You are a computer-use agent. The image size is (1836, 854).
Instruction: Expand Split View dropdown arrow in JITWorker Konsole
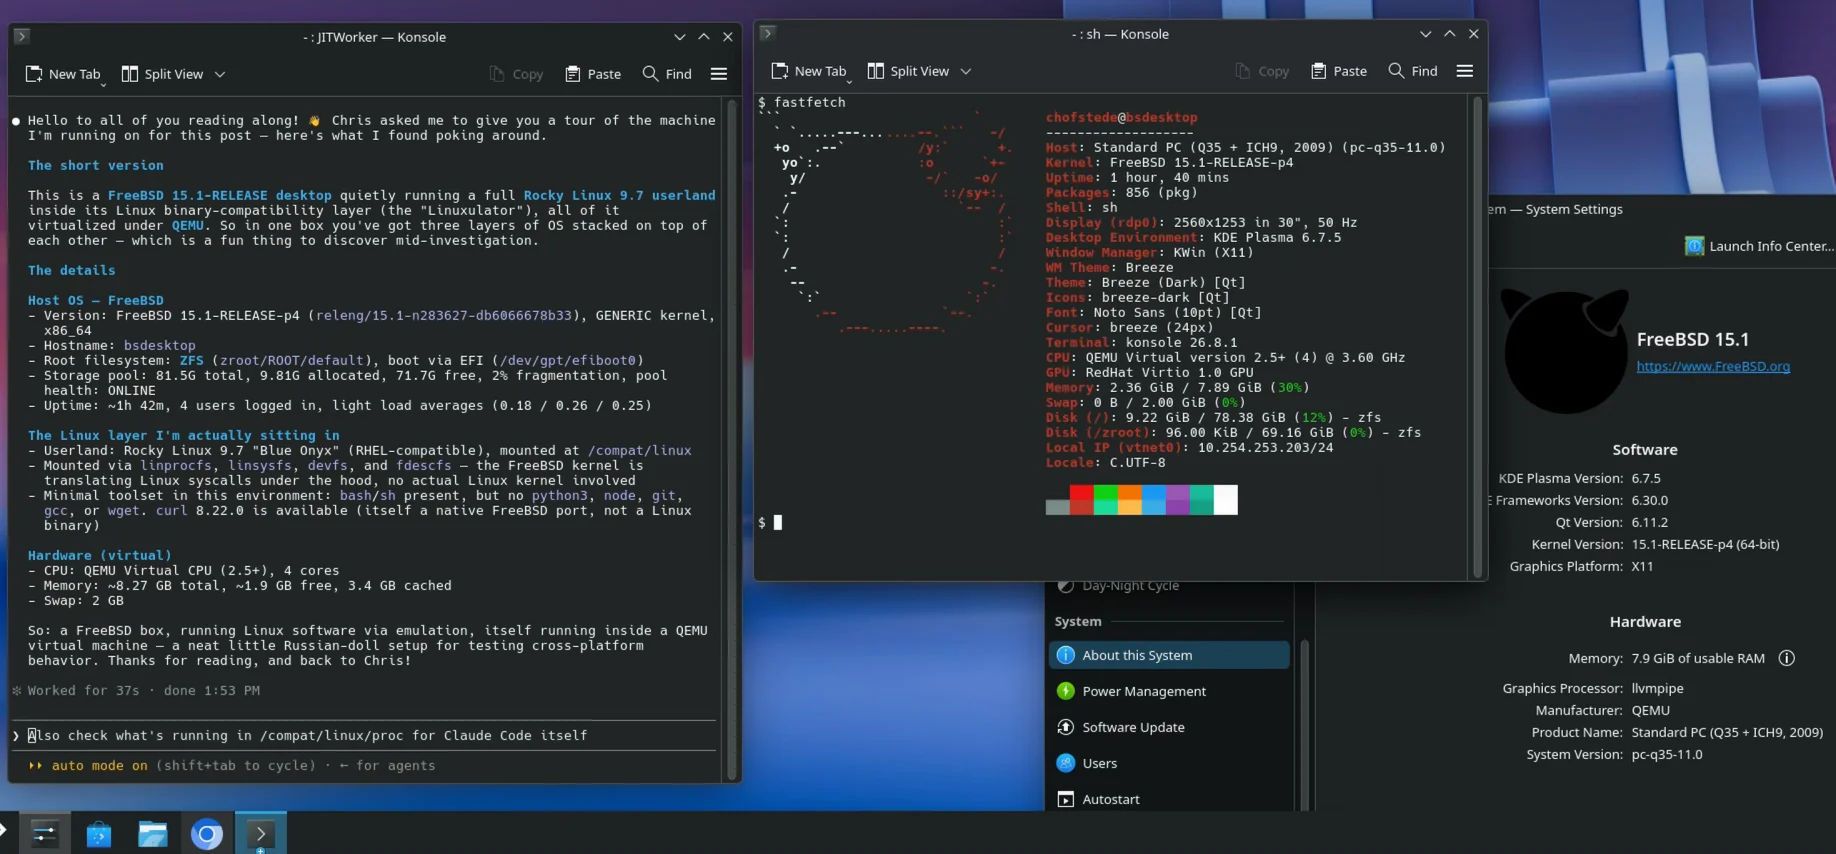coord(220,74)
